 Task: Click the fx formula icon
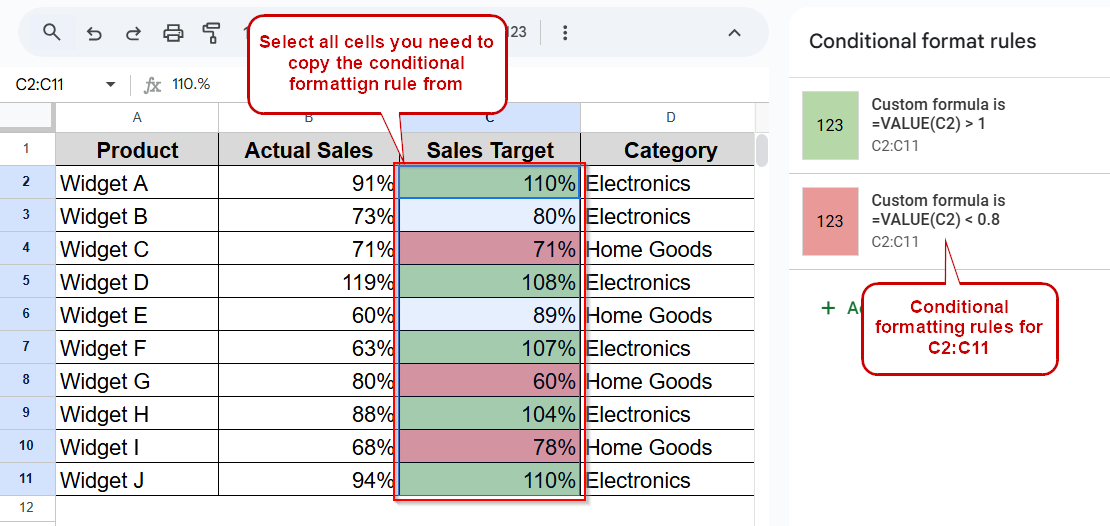152,85
